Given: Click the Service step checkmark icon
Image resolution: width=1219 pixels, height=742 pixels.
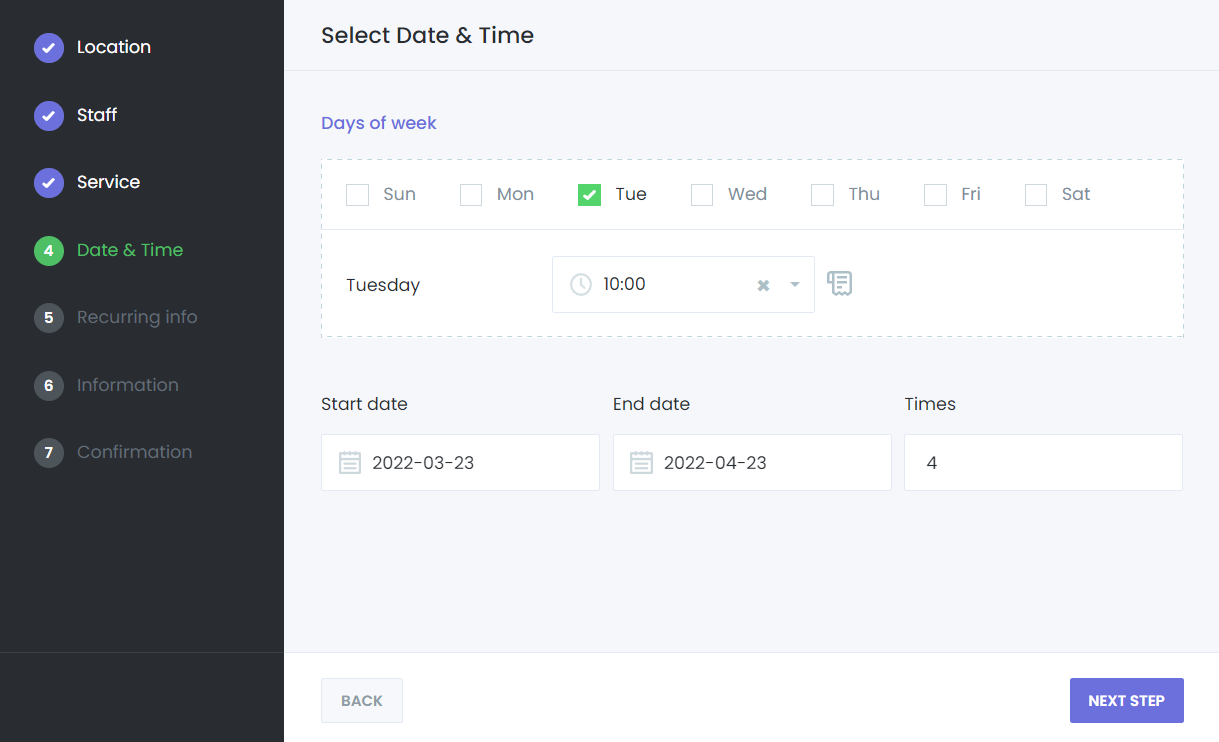Looking at the screenshot, I should (x=49, y=183).
